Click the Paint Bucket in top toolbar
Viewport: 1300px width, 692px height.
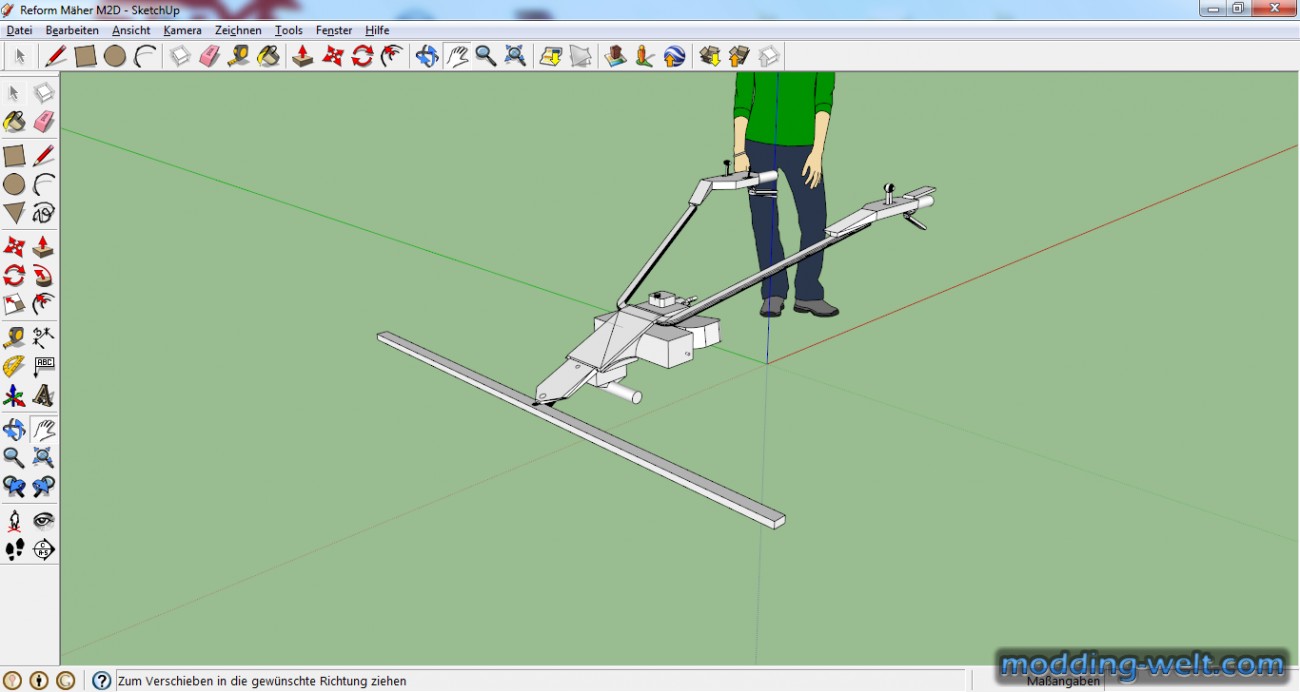(268, 56)
